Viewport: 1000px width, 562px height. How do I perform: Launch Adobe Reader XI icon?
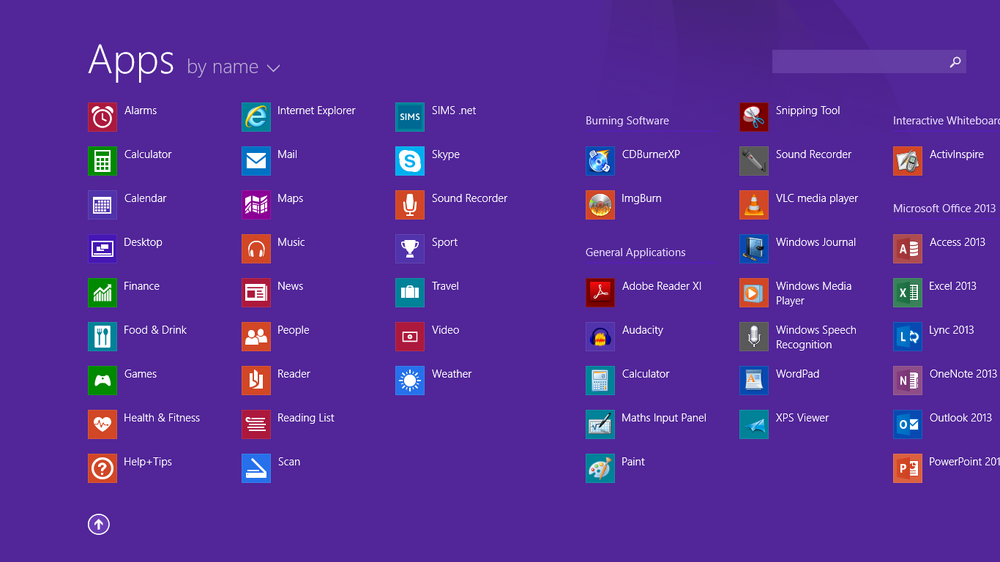(x=600, y=293)
